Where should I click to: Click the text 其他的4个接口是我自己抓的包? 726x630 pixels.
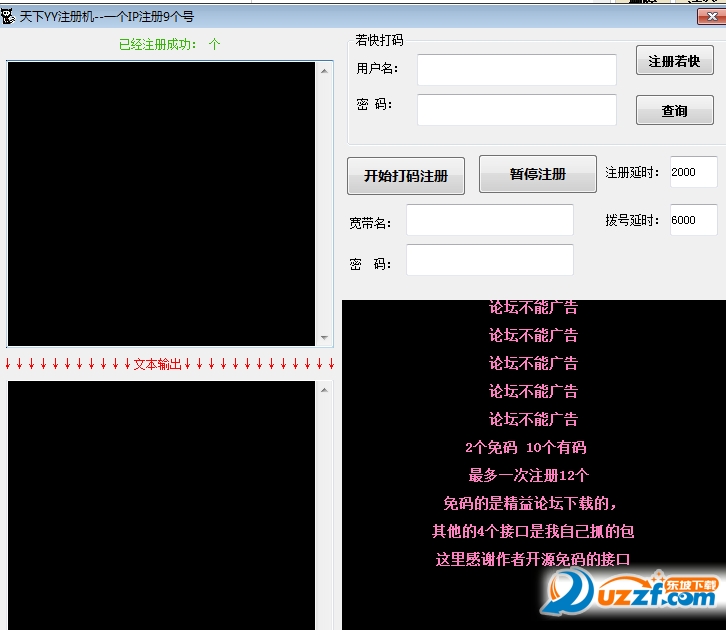tap(533, 531)
